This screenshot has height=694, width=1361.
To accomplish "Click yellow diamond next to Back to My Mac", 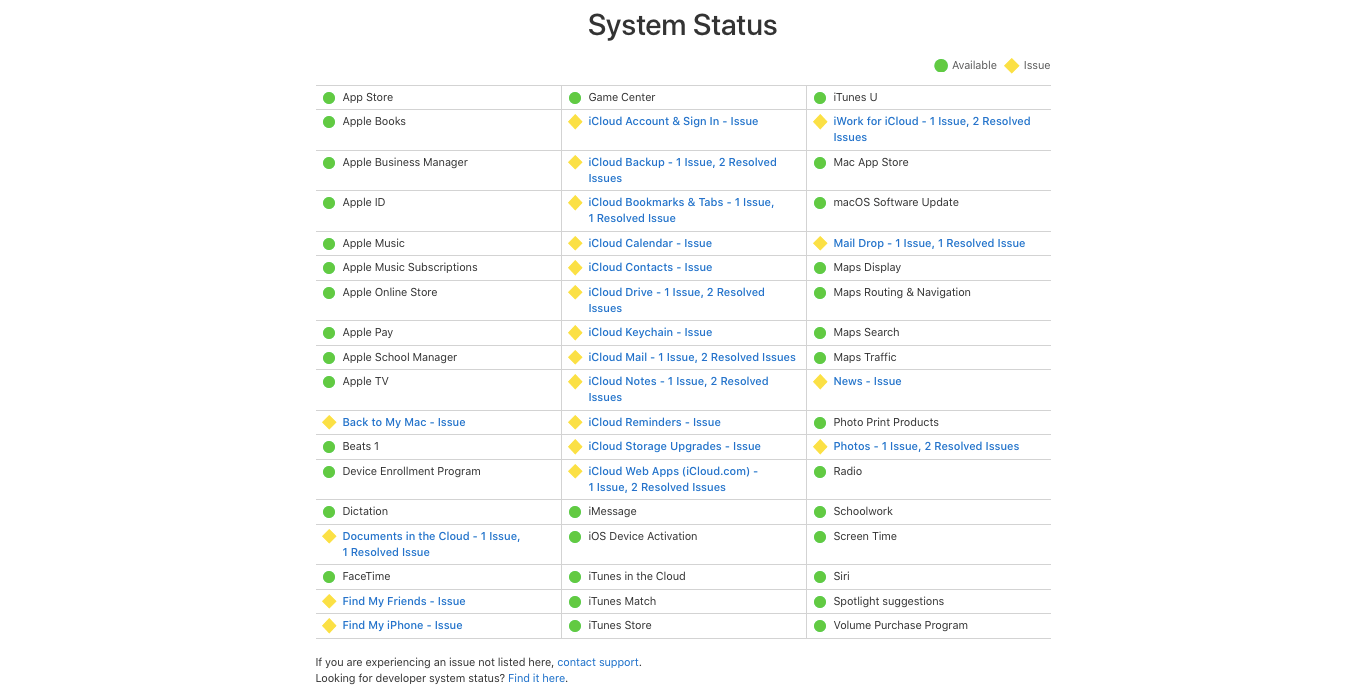I will pos(329,422).
